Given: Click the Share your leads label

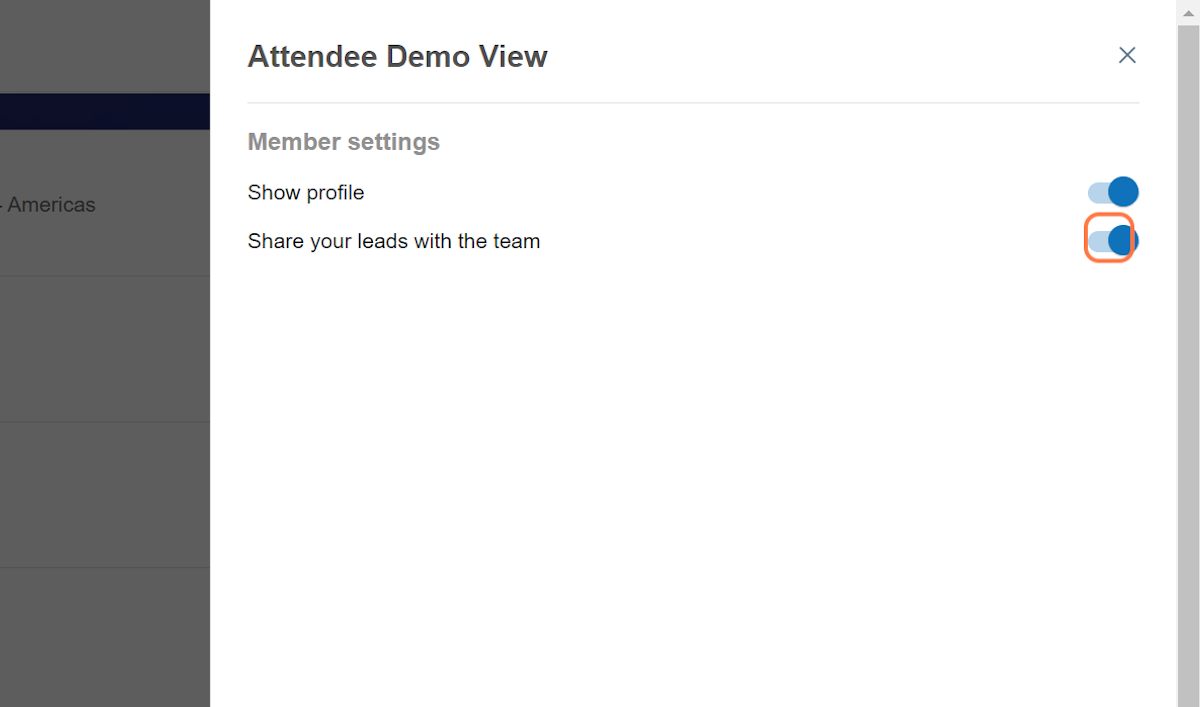Looking at the screenshot, I should [393, 240].
